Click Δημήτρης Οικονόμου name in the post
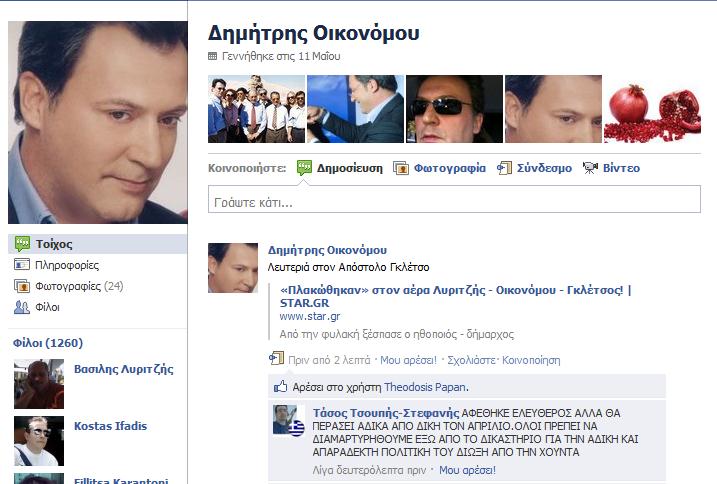The height and width of the screenshot is (484, 717). pos(327,250)
